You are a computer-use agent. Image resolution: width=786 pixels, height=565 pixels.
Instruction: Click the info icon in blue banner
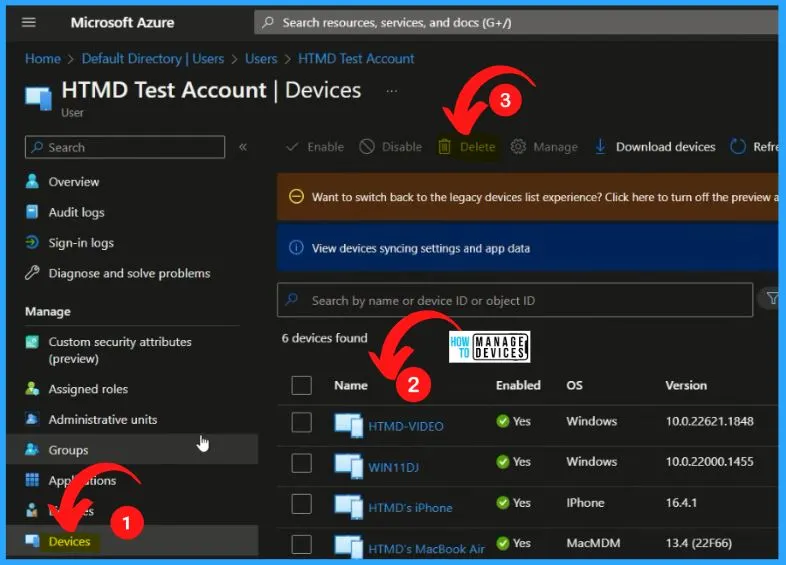pyautogui.click(x=296, y=248)
